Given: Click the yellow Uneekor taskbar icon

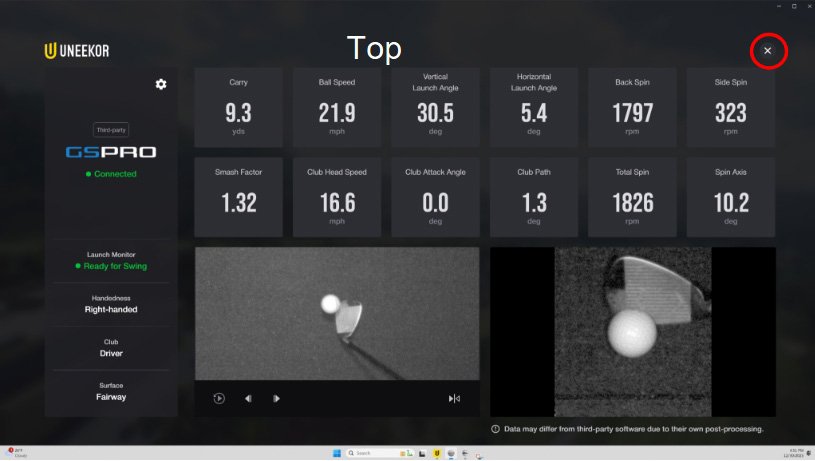Looking at the screenshot, I should click(437, 453).
